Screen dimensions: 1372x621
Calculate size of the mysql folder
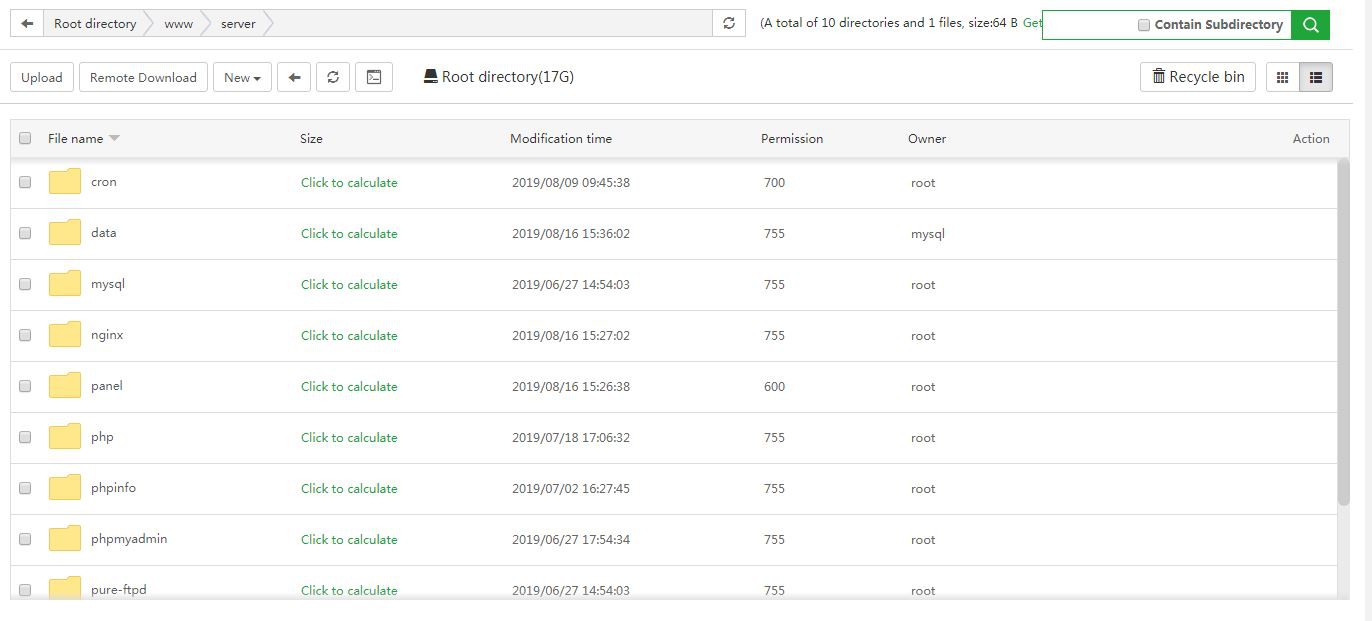point(349,285)
